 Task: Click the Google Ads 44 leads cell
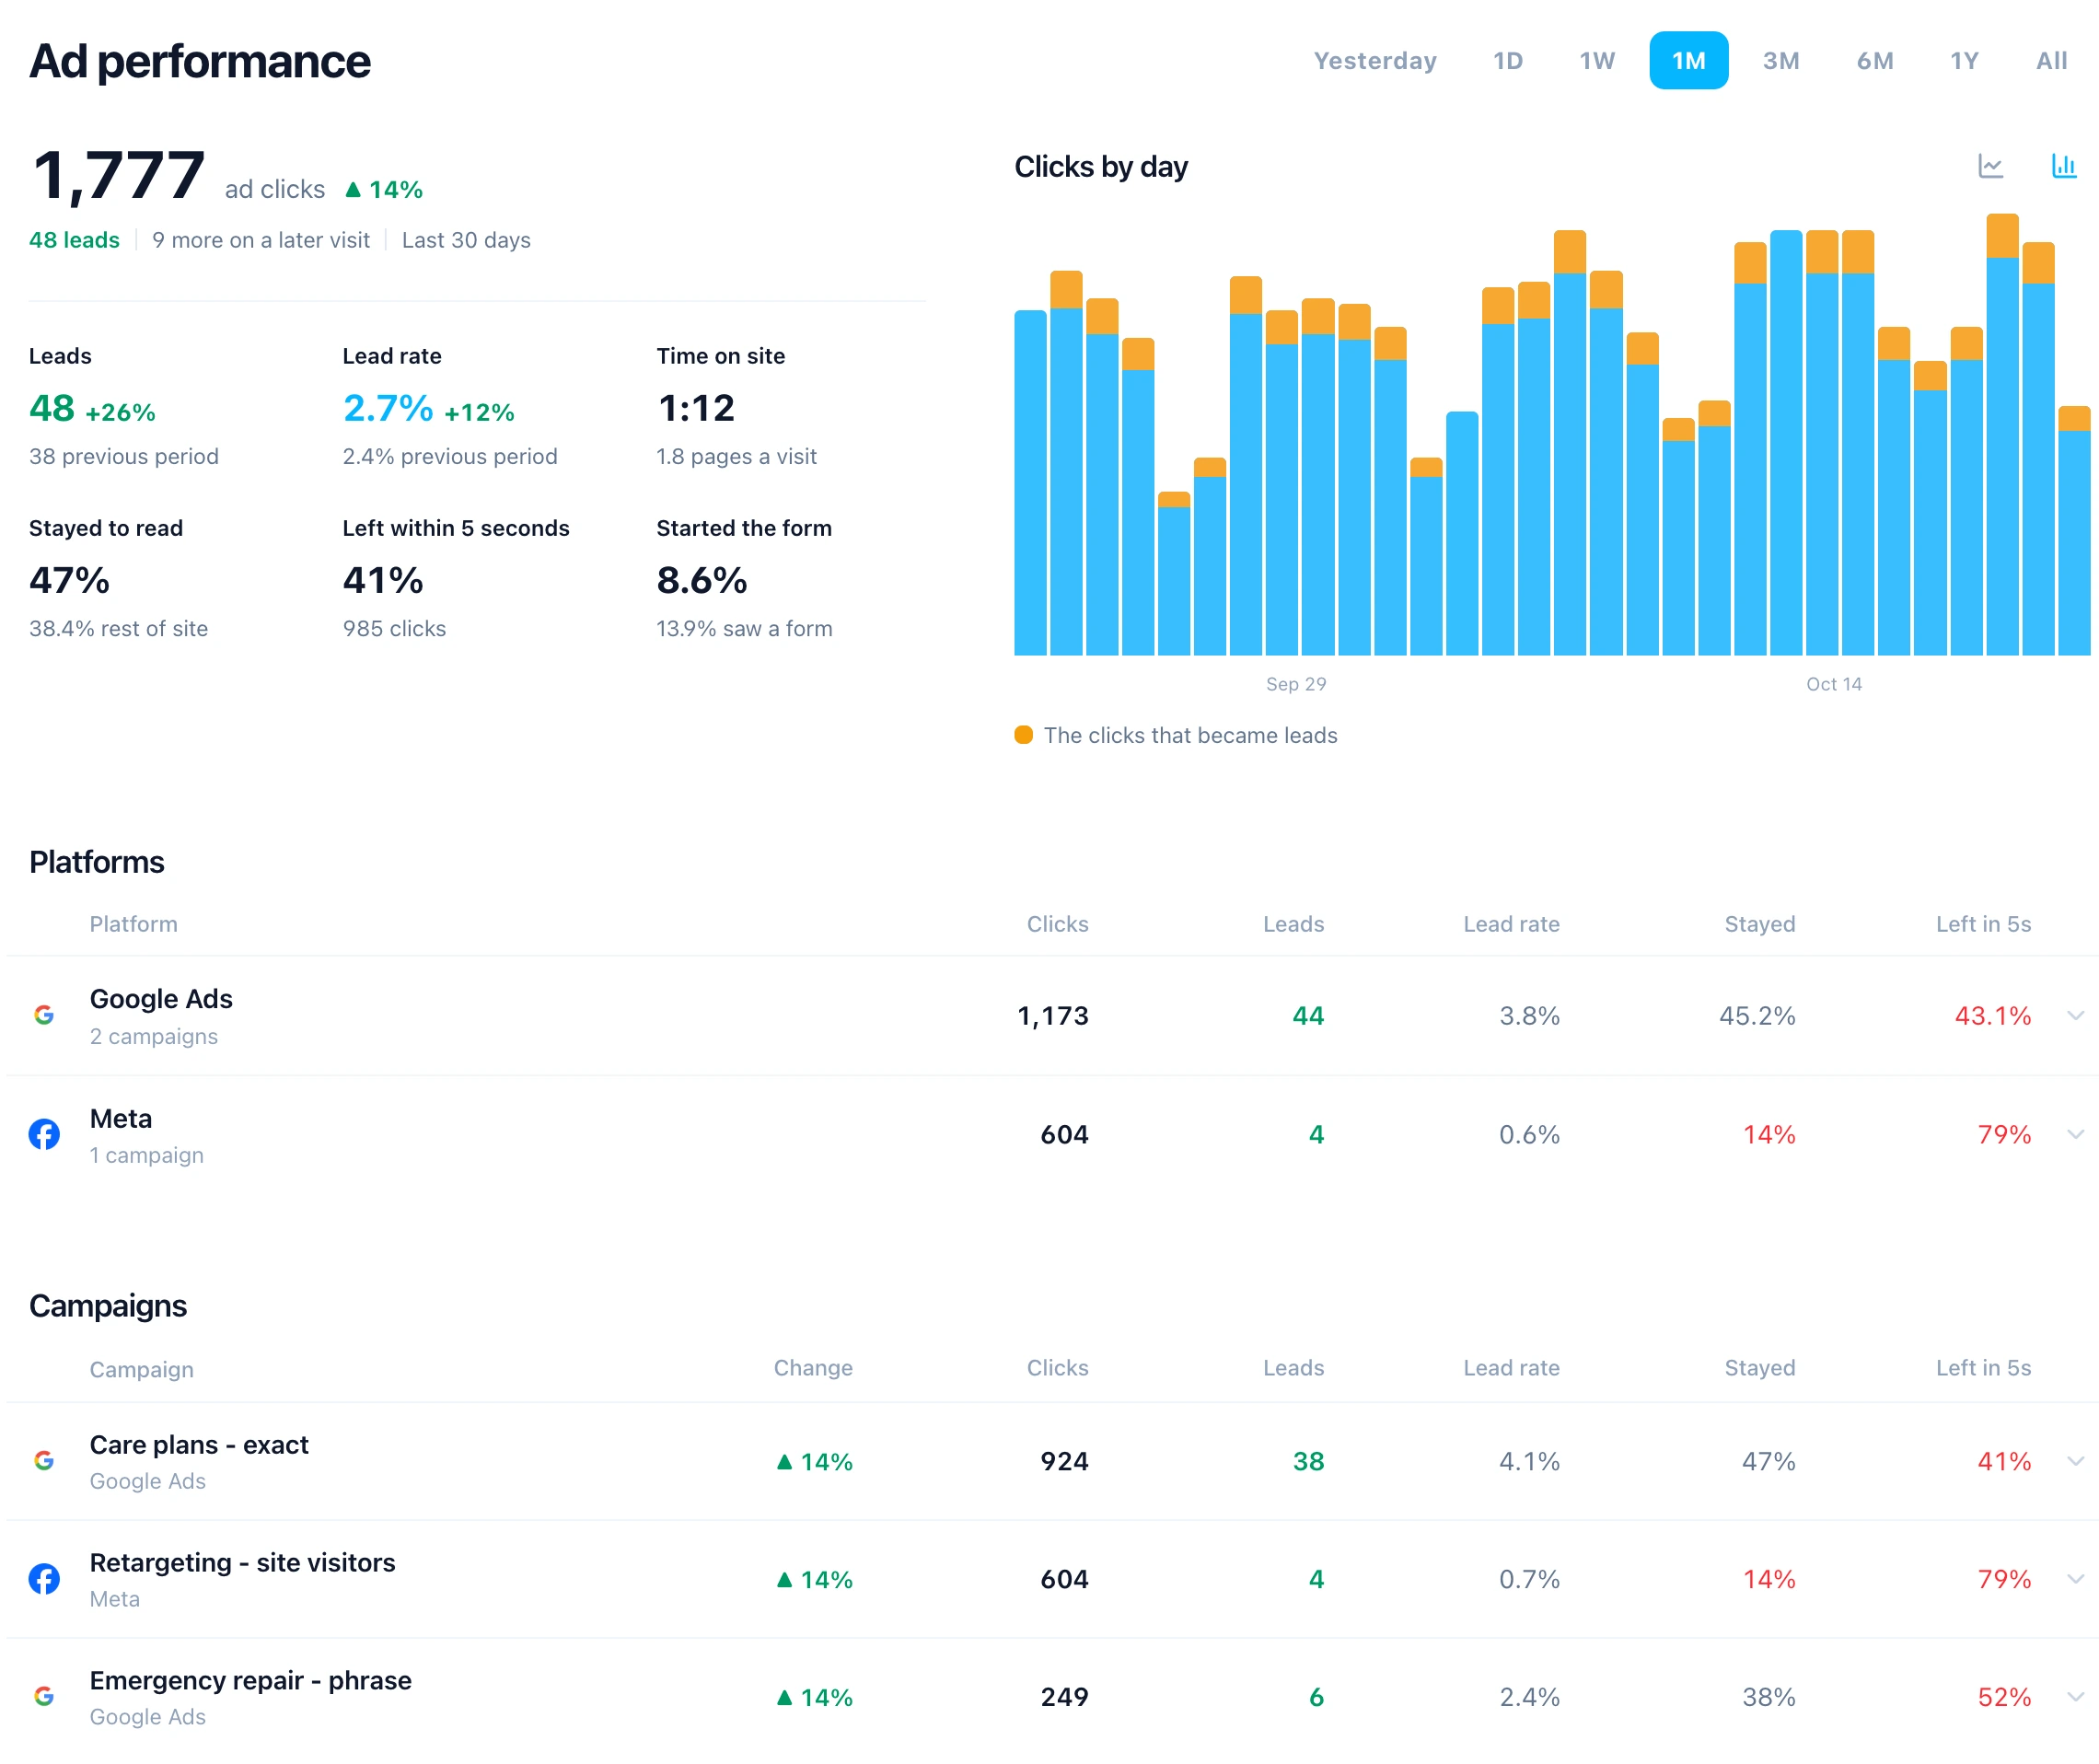(x=1308, y=1016)
